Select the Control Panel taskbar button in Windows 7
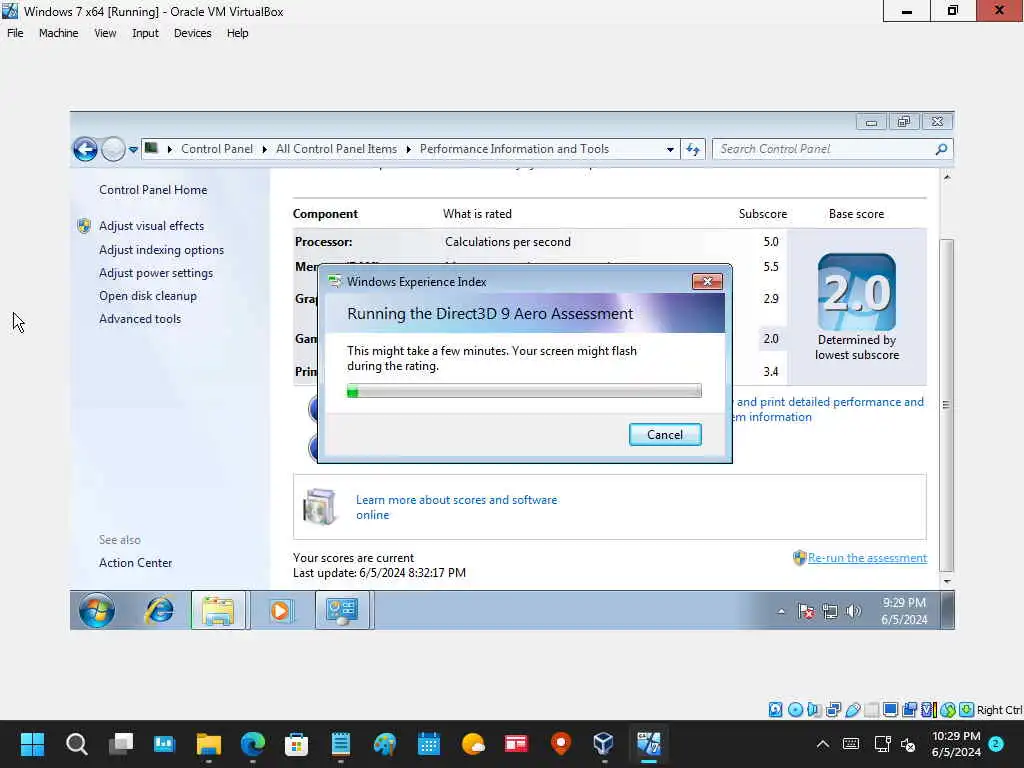 [x=342, y=611]
